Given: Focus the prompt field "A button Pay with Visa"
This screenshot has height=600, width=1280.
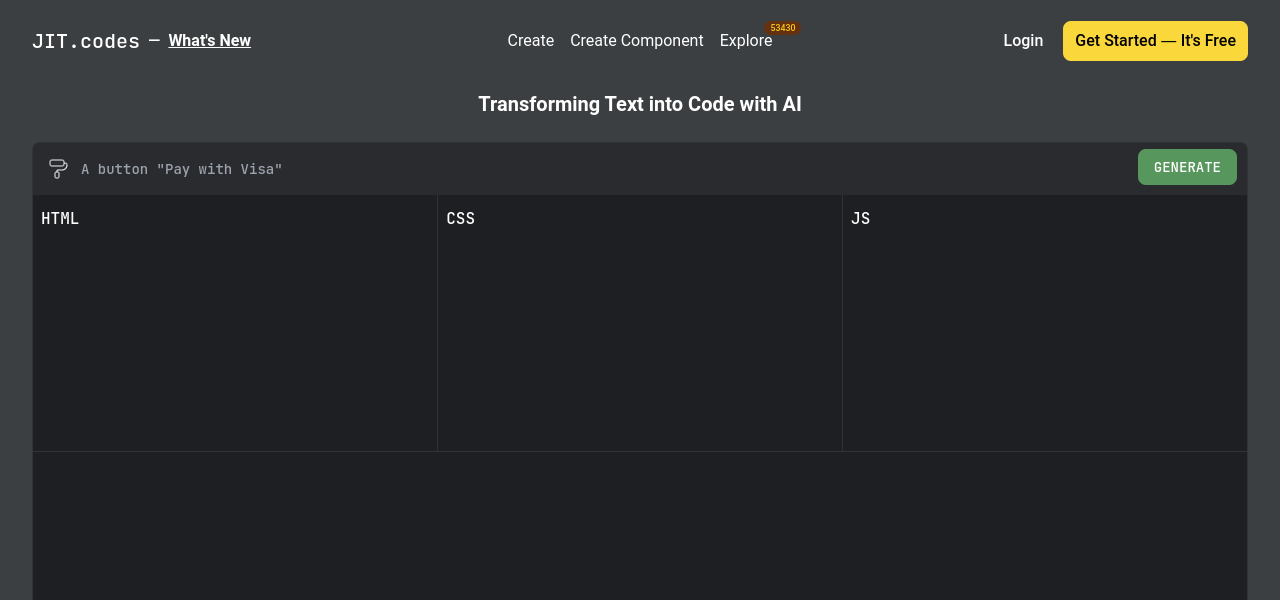Looking at the screenshot, I should click(600, 169).
